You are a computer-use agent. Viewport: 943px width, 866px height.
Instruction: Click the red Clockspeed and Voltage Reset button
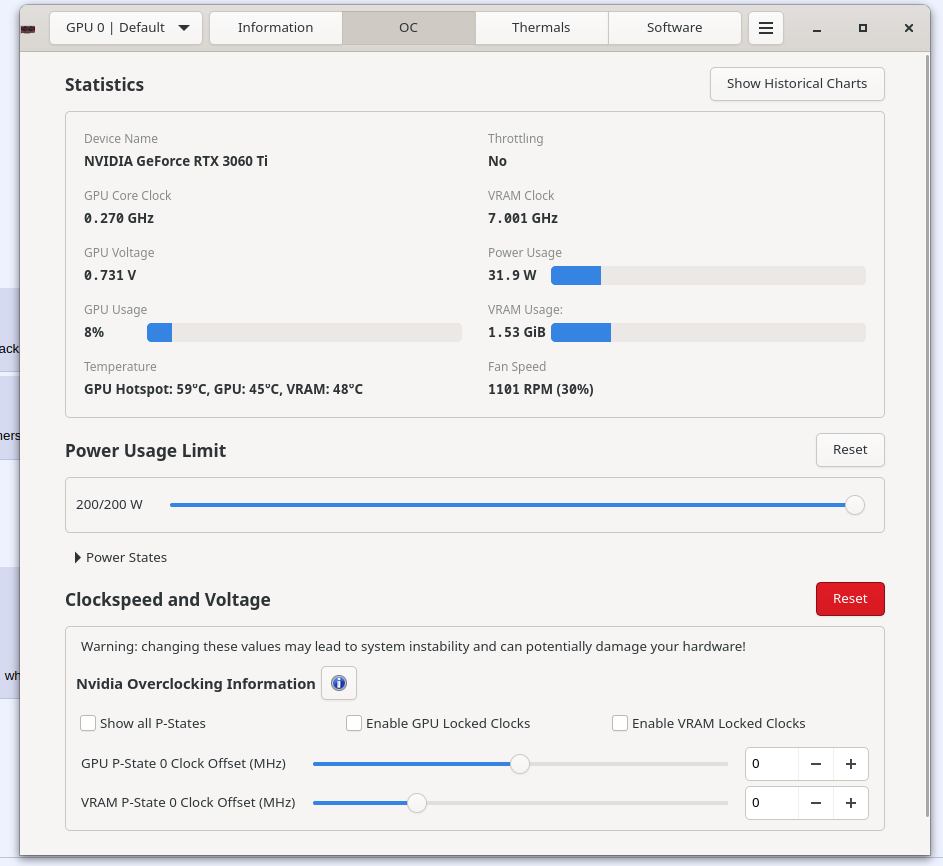click(x=850, y=599)
